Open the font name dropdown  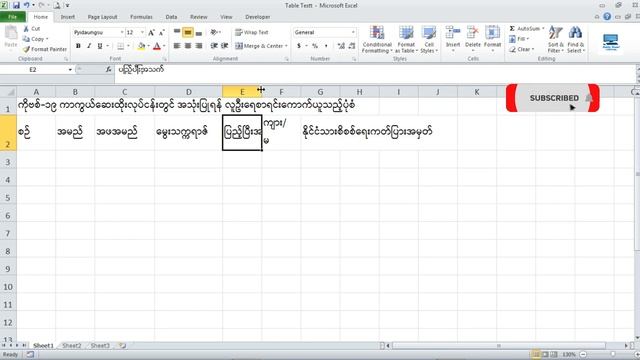(x=122, y=32)
